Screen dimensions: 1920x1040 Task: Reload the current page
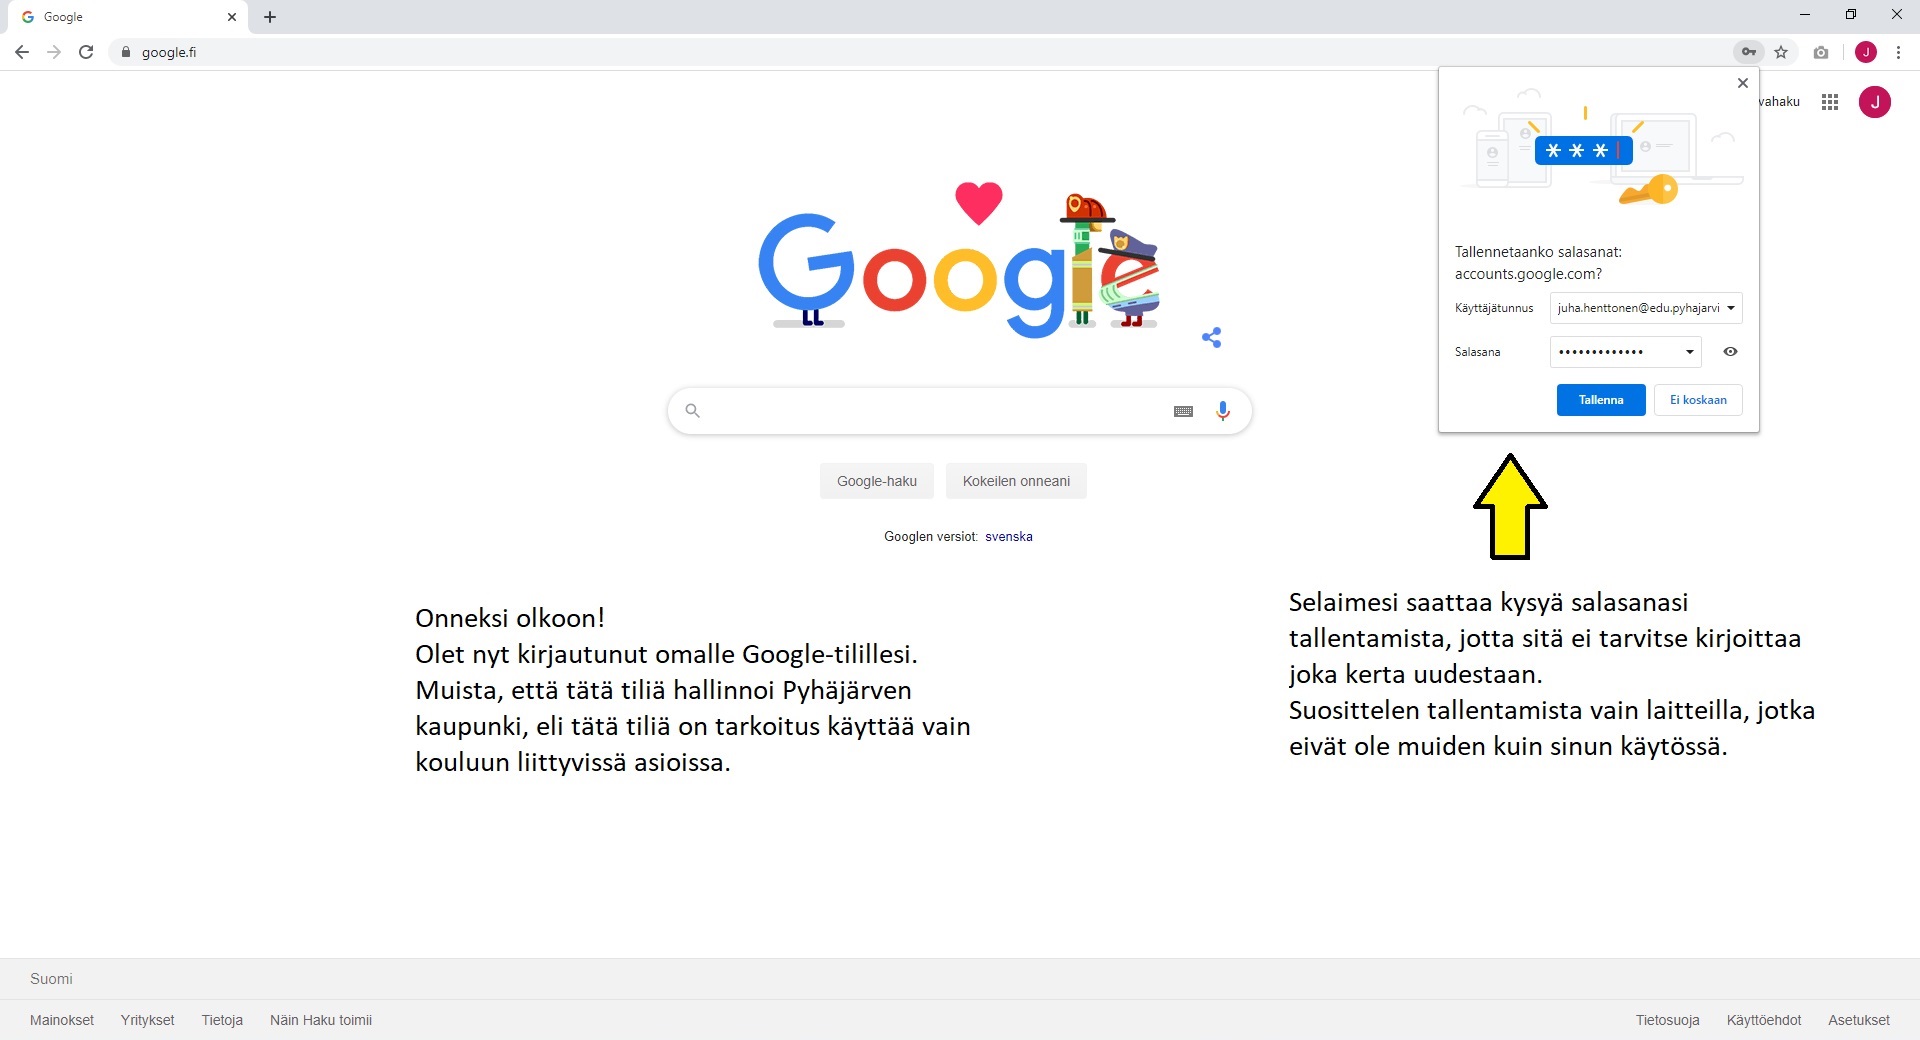click(86, 52)
